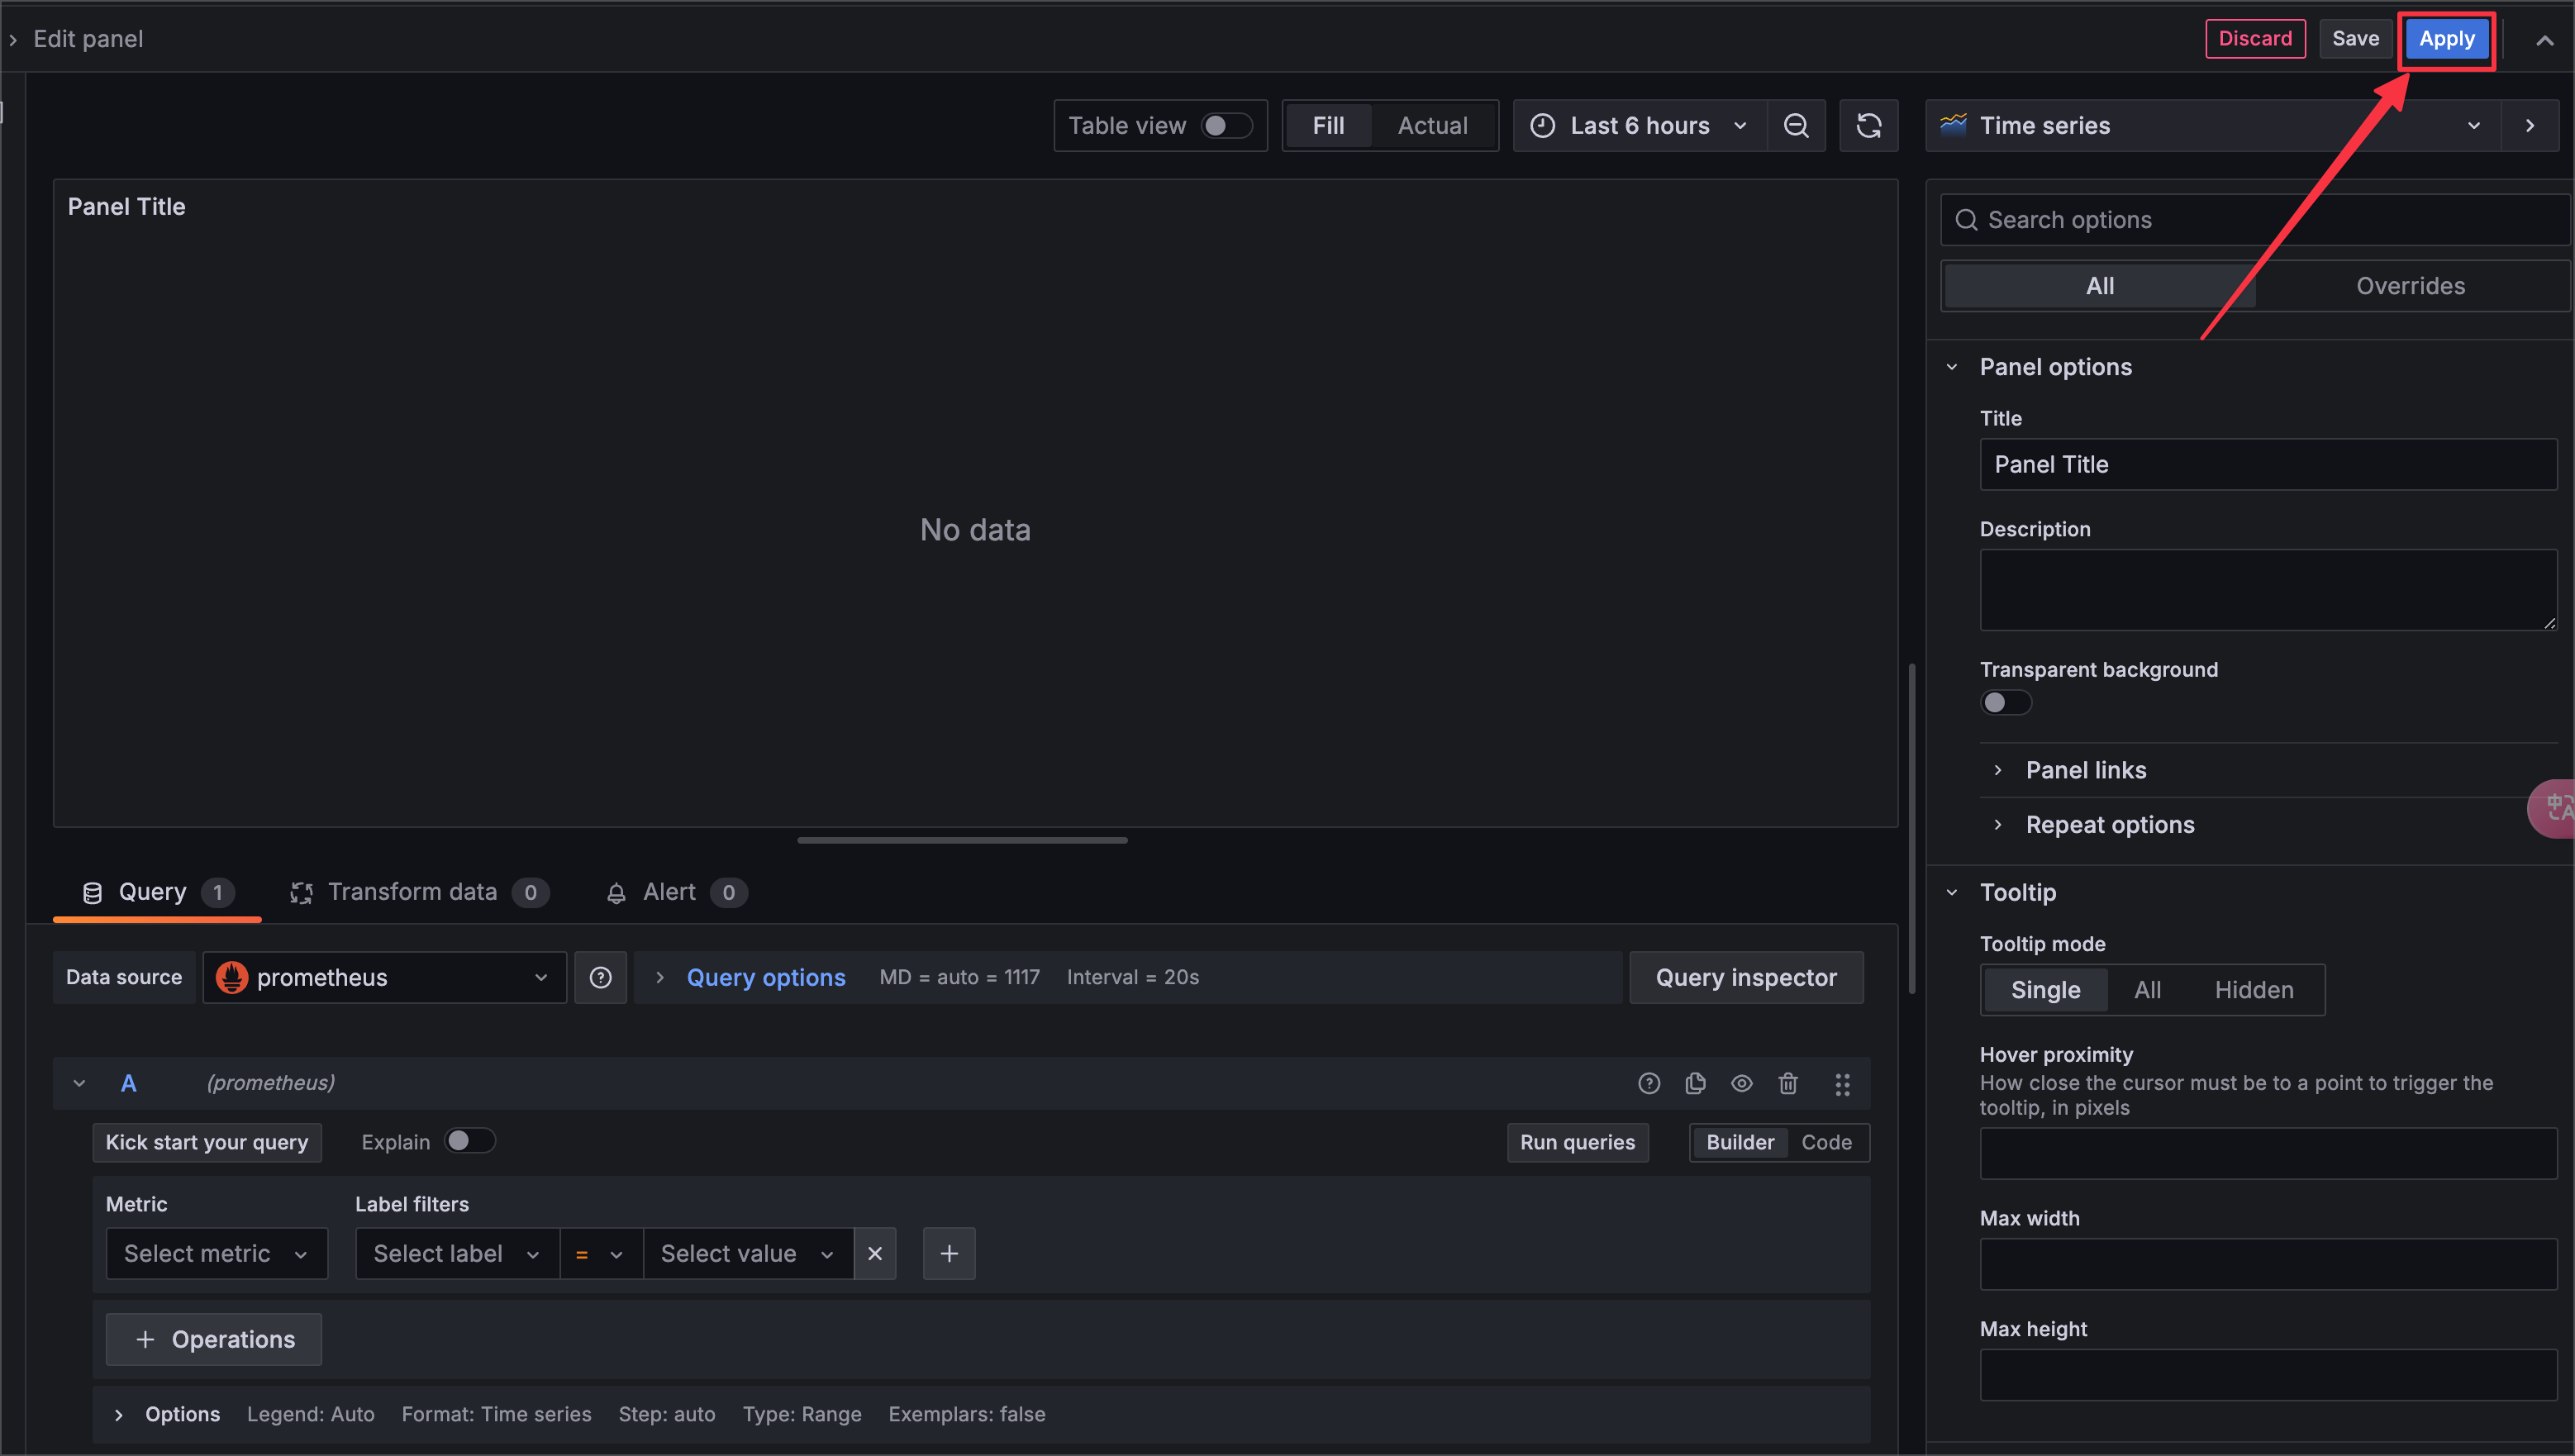Image resolution: width=2575 pixels, height=1456 pixels.
Task: Click the drag handle for query A
Action: [1842, 1084]
